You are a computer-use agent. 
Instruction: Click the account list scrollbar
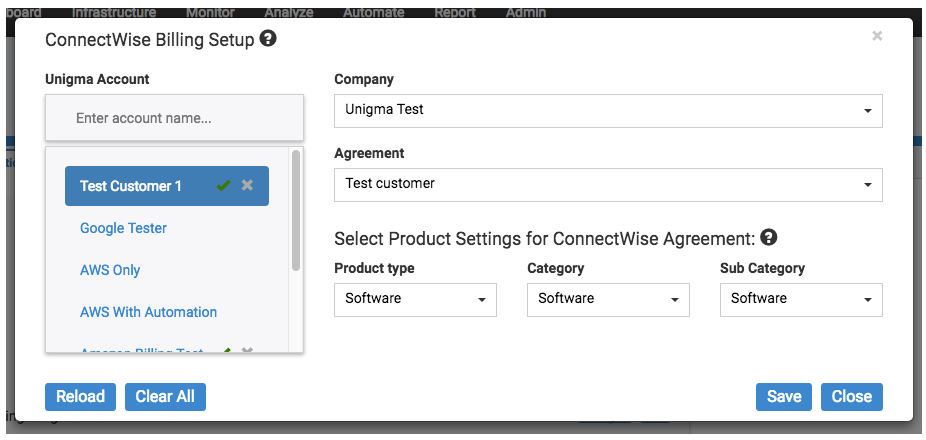(296, 210)
